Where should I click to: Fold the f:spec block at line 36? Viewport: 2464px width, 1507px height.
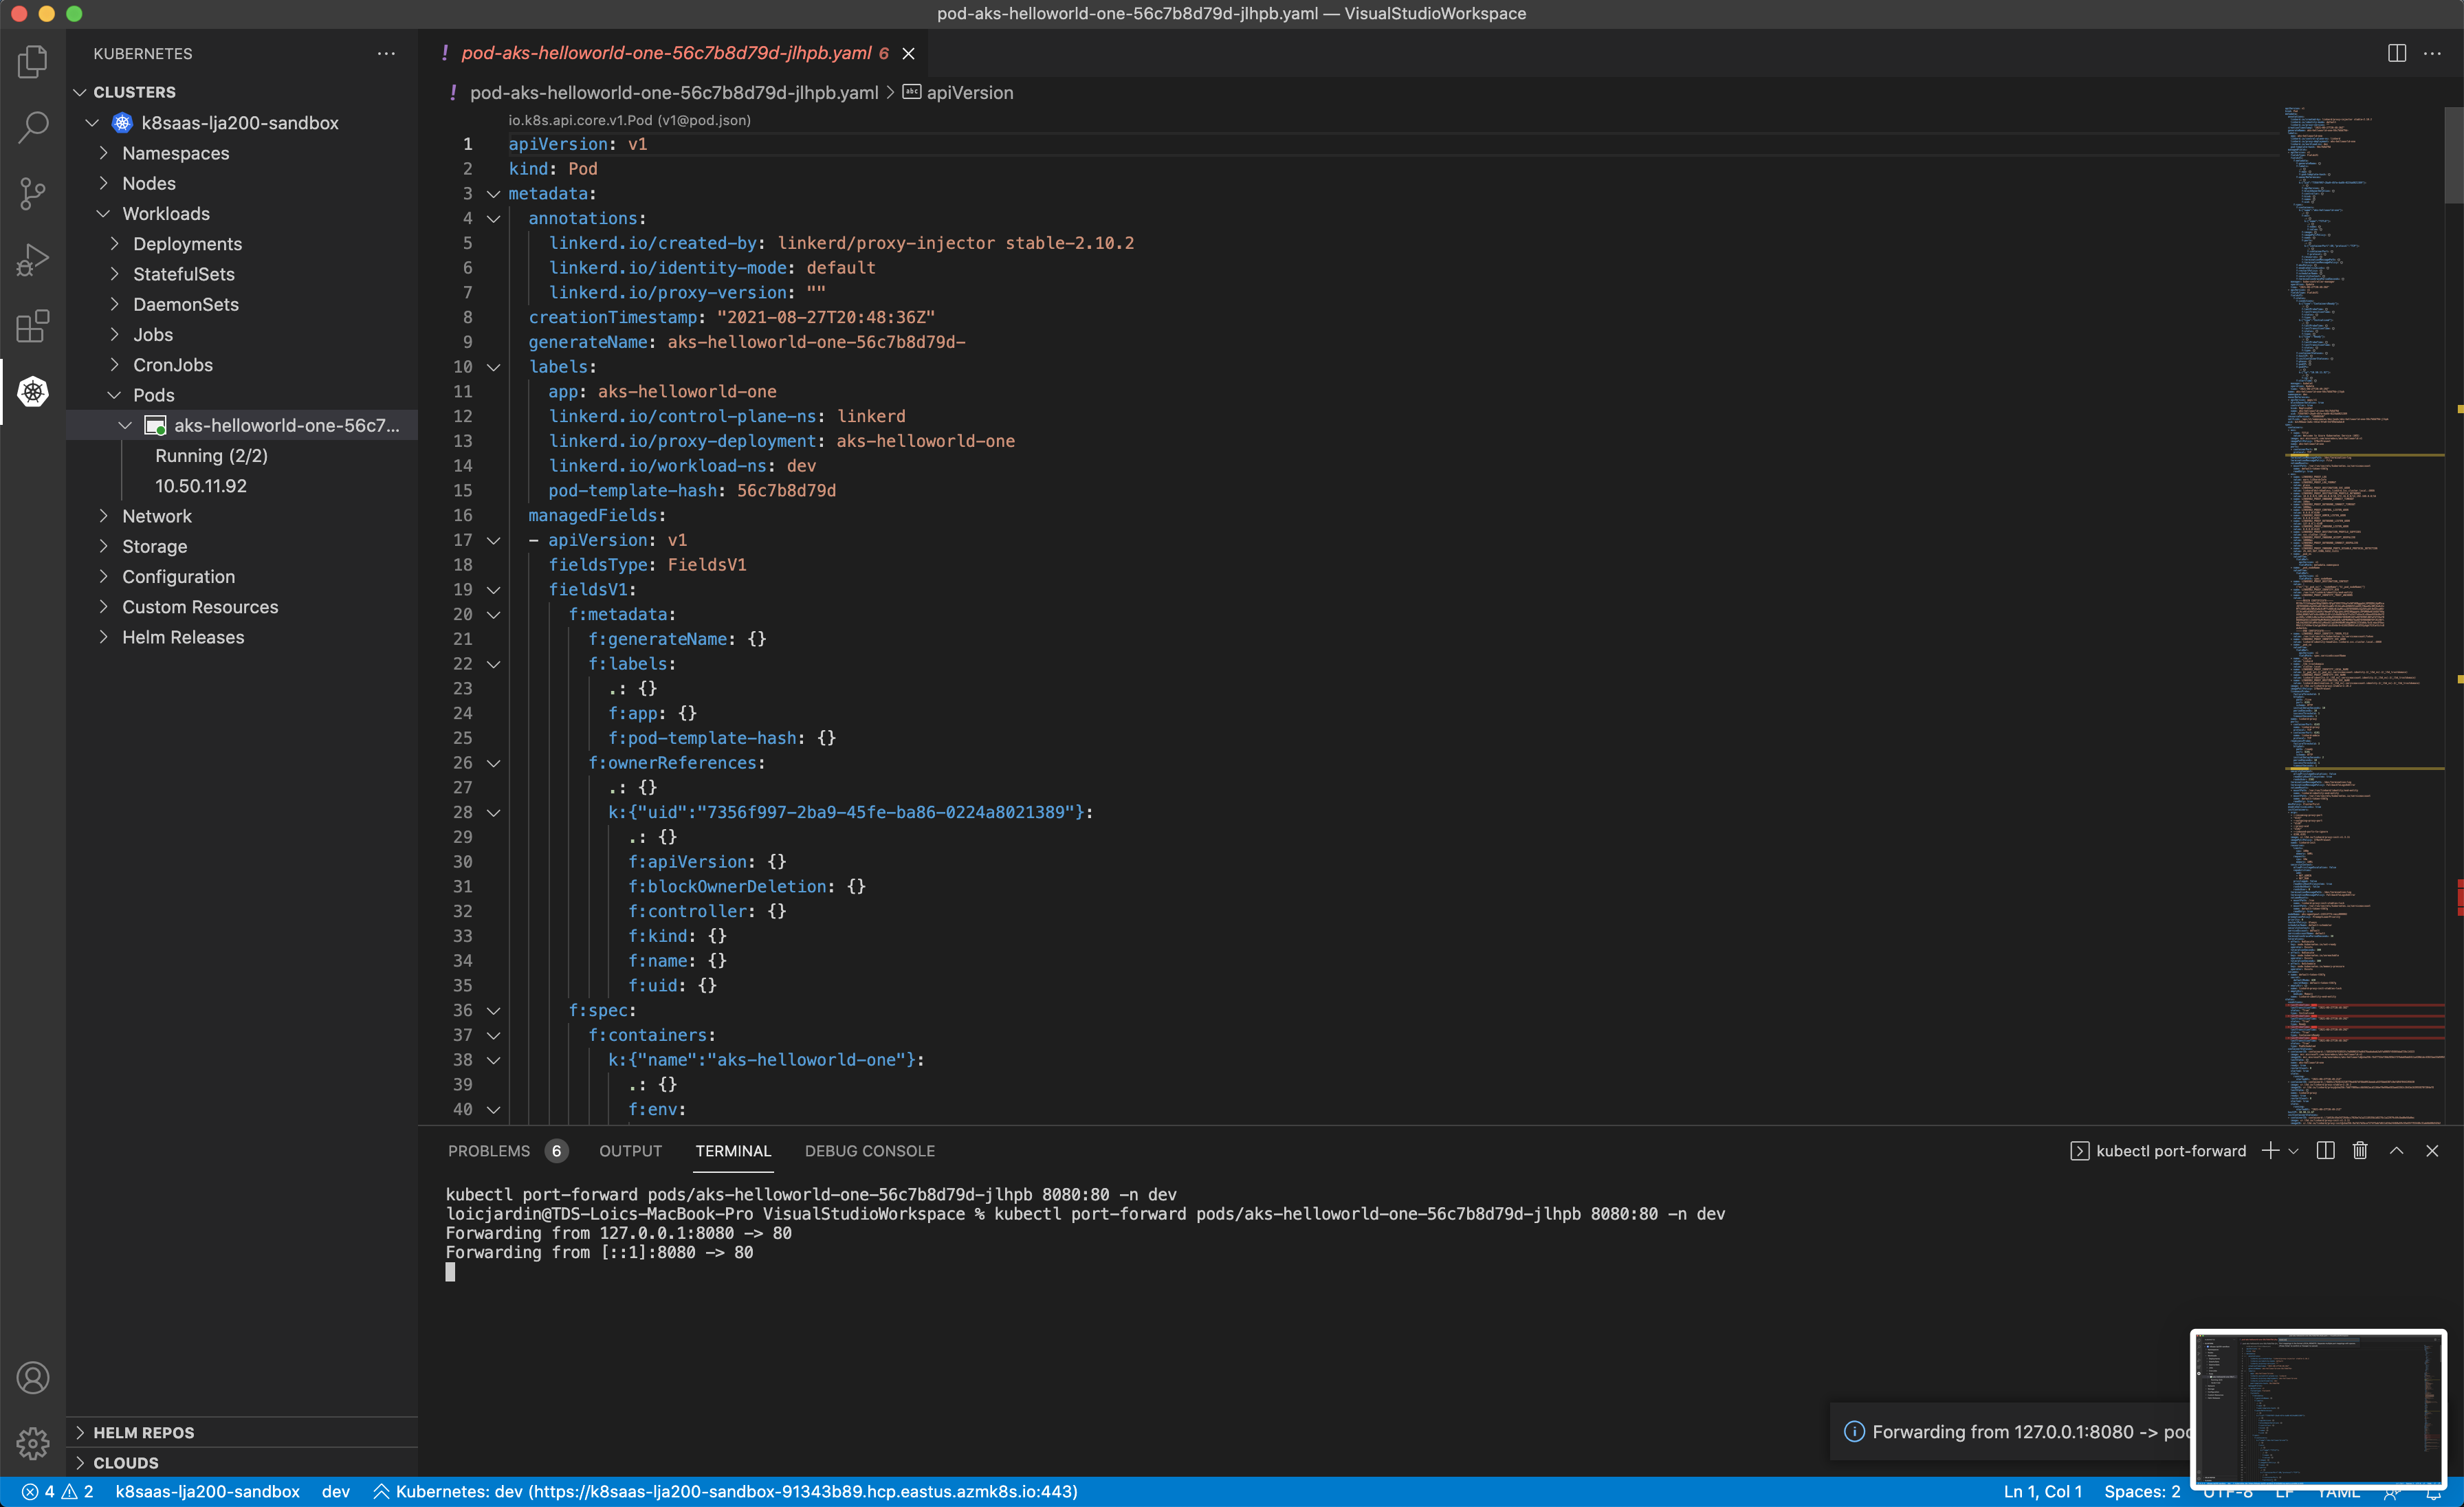[493, 1011]
